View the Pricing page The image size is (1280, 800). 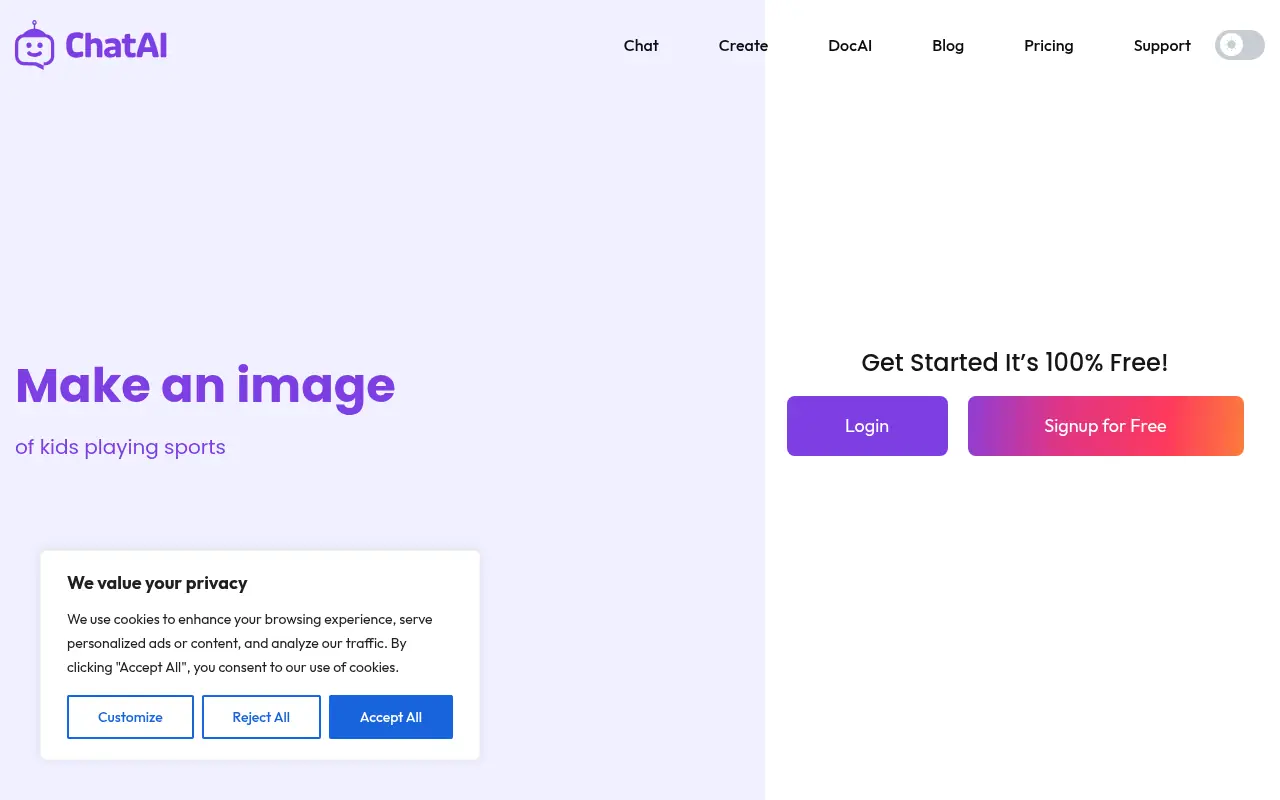(1048, 46)
